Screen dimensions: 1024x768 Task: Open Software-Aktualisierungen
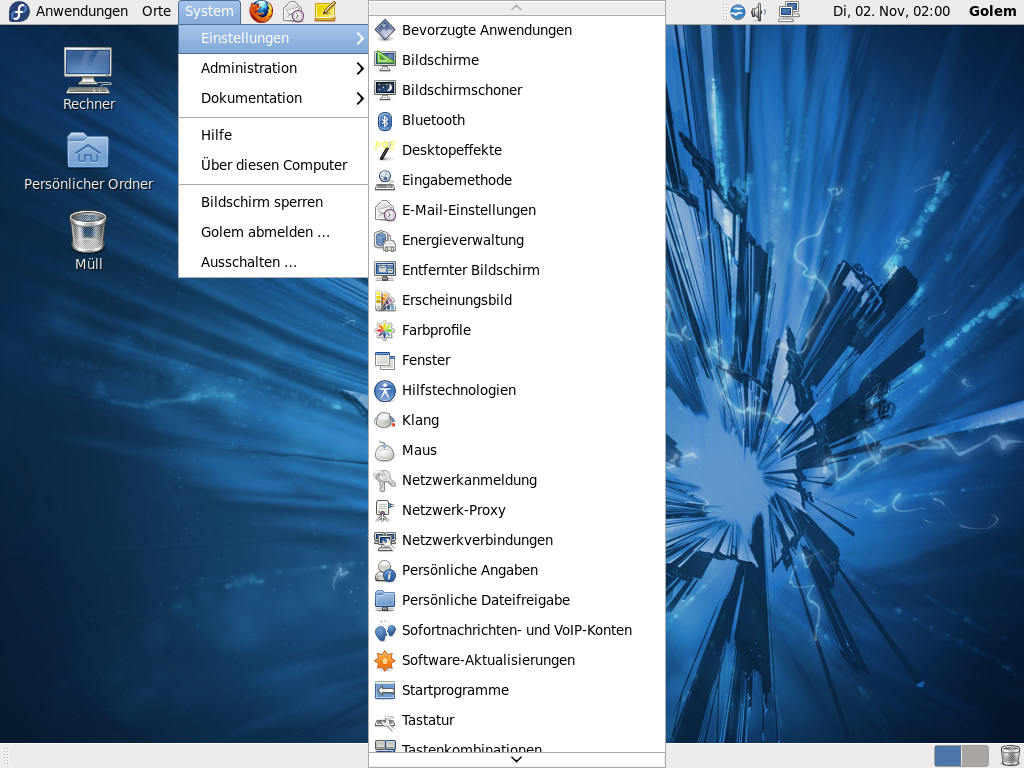(489, 660)
